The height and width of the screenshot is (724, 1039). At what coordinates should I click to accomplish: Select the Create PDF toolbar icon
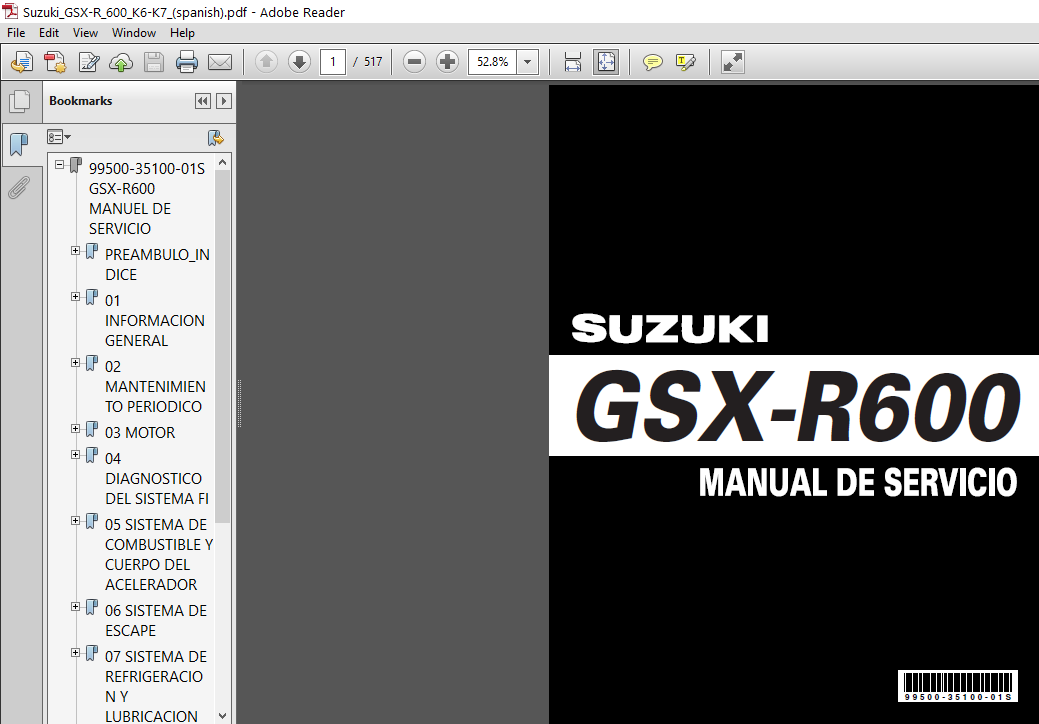click(x=54, y=62)
